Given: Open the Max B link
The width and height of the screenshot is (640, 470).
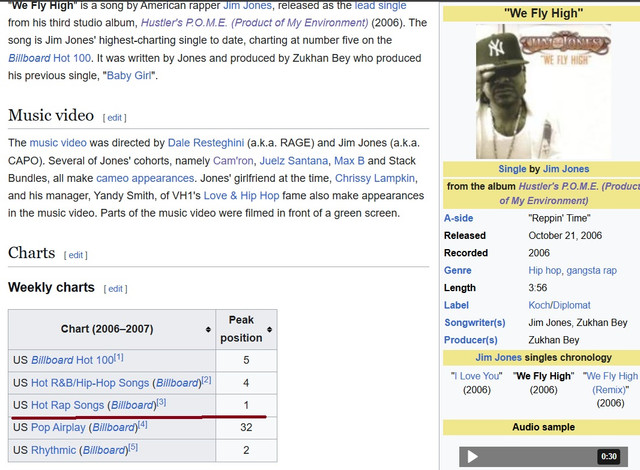Looking at the screenshot, I should tap(349, 161).
